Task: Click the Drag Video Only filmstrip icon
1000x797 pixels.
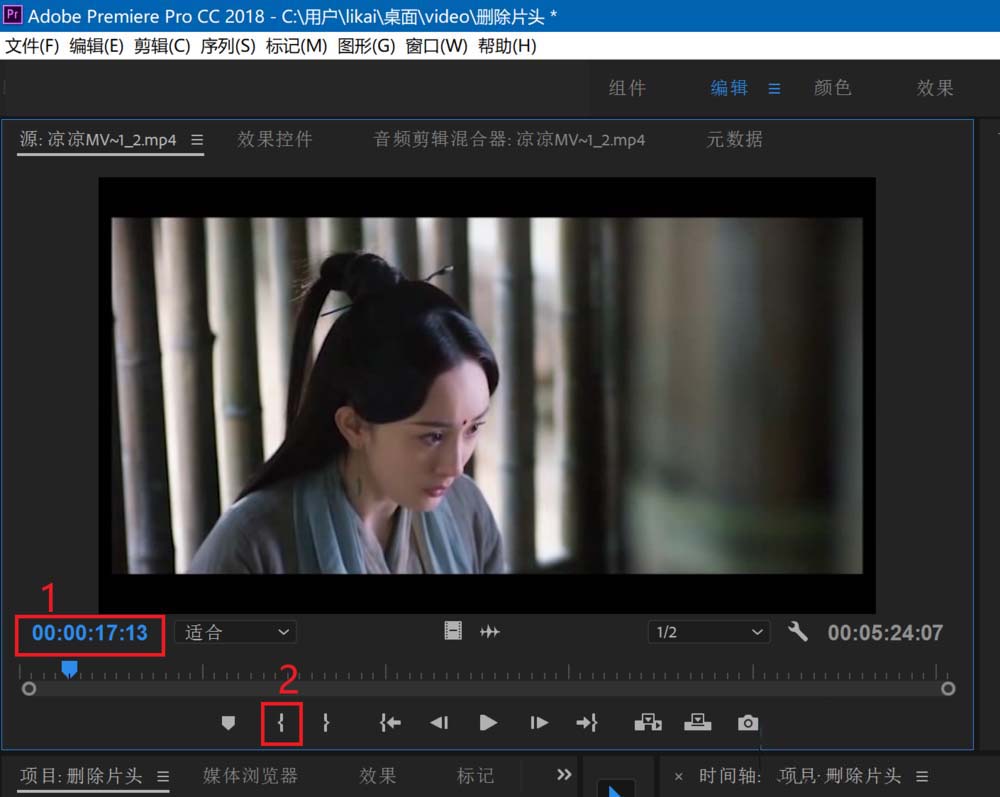Action: coord(453,631)
